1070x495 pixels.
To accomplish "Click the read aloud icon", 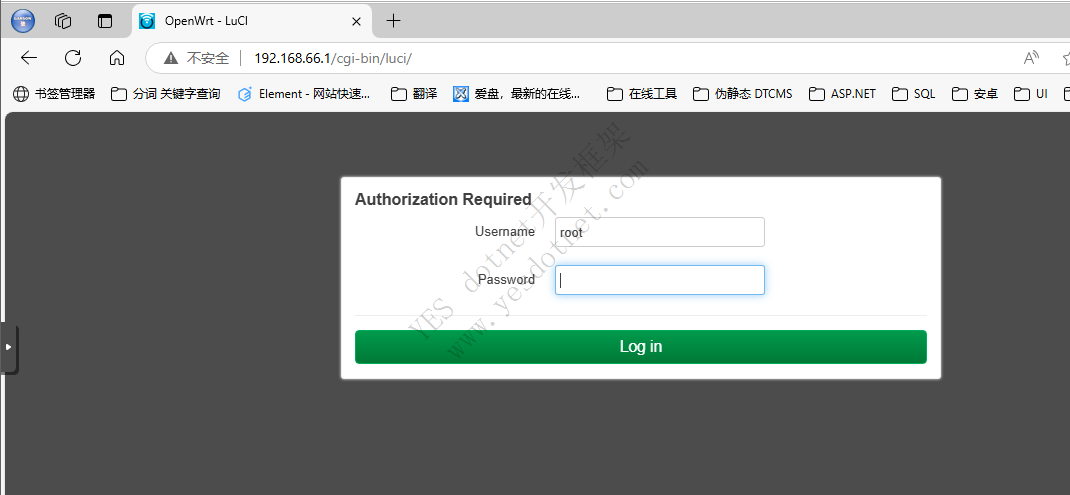I will [x=1031, y=58].
